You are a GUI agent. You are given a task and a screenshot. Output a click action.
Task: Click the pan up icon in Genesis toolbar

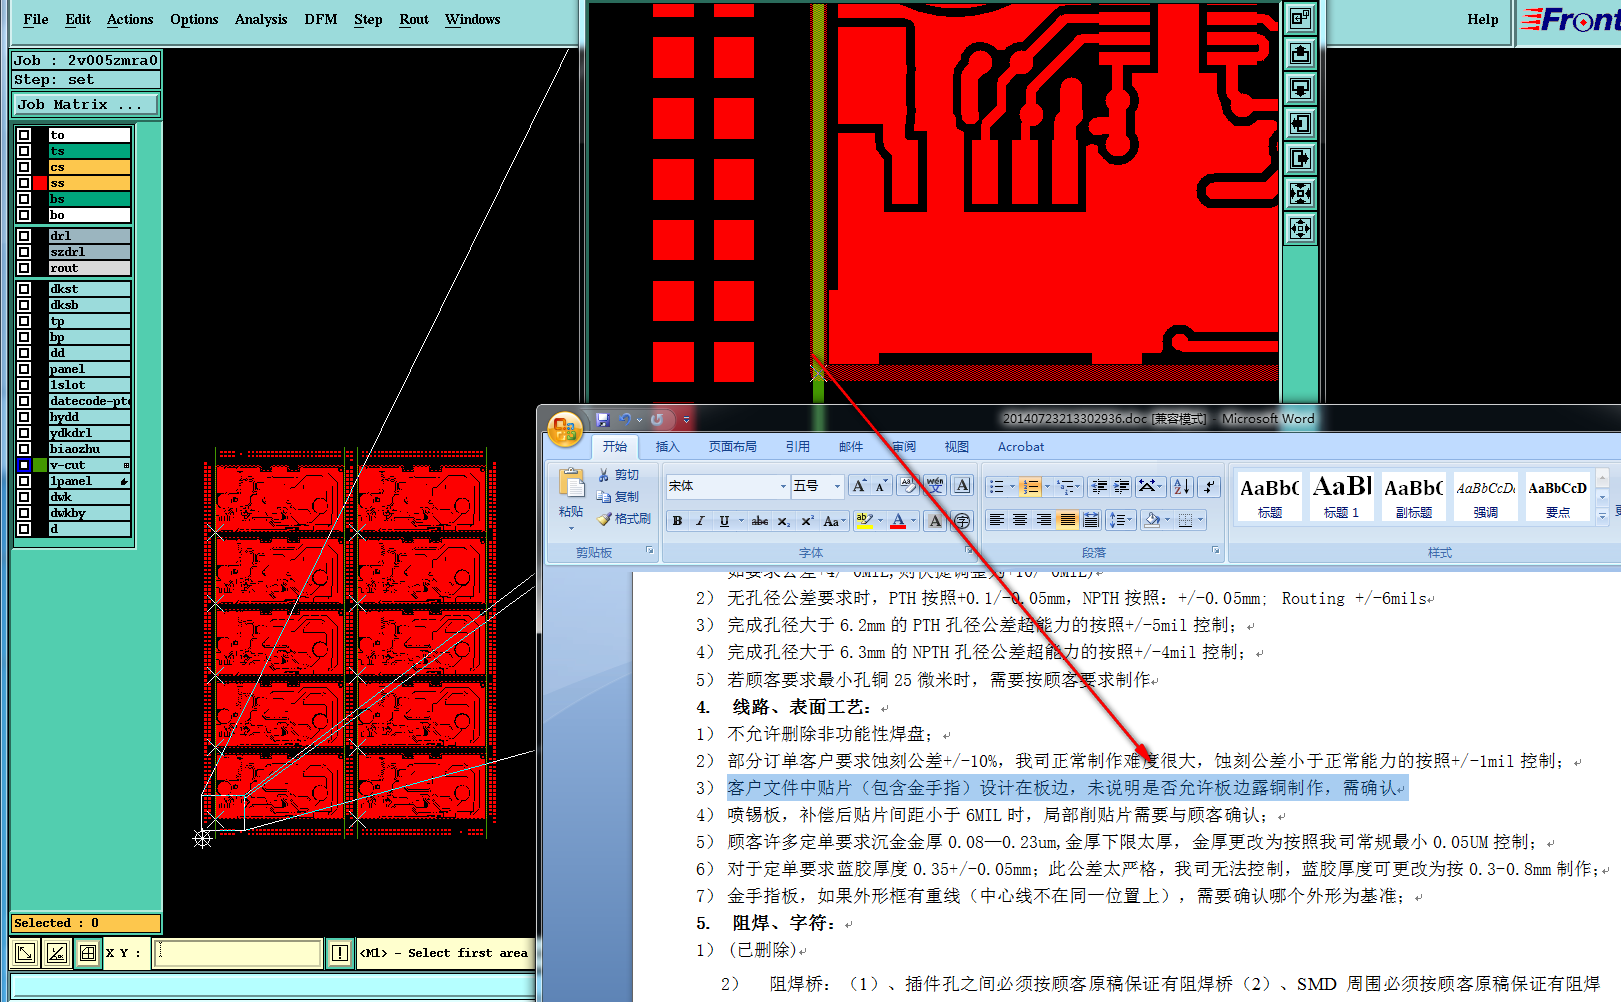(1300, 53)
